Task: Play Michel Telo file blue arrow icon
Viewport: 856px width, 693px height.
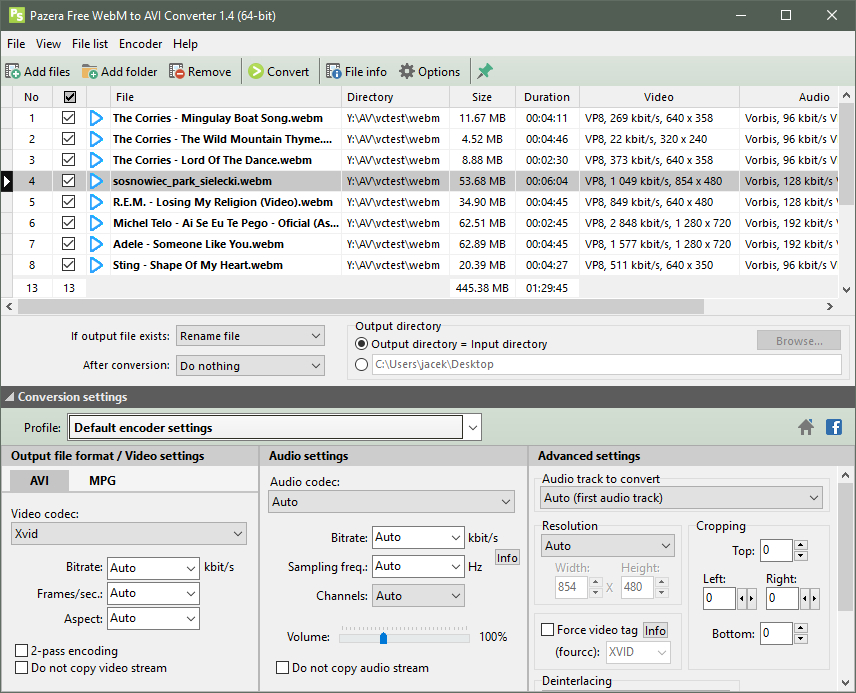Action: pos(96,223)
